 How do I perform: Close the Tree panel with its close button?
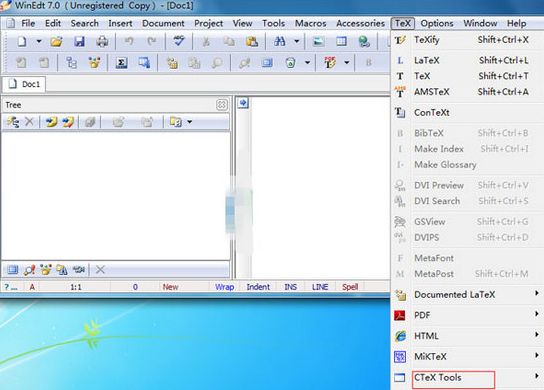coord(222,104)
